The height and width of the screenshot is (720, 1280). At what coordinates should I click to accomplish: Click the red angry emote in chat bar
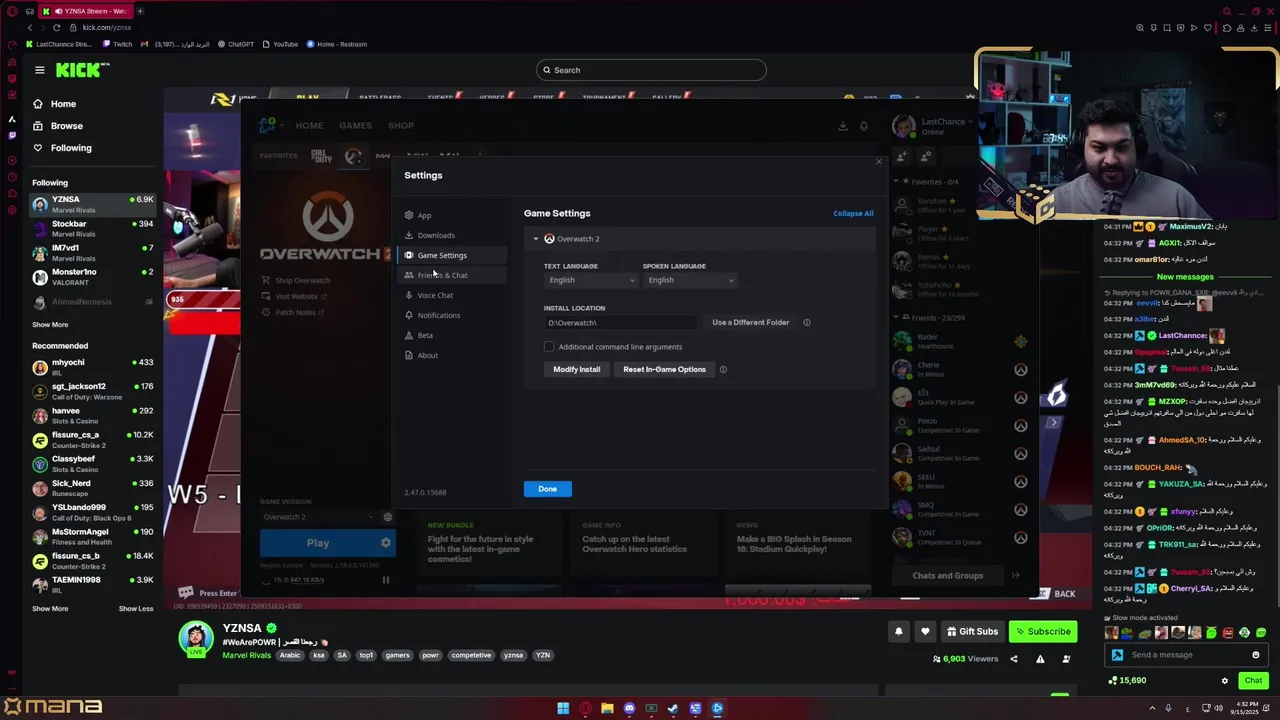coord(1228,633)
